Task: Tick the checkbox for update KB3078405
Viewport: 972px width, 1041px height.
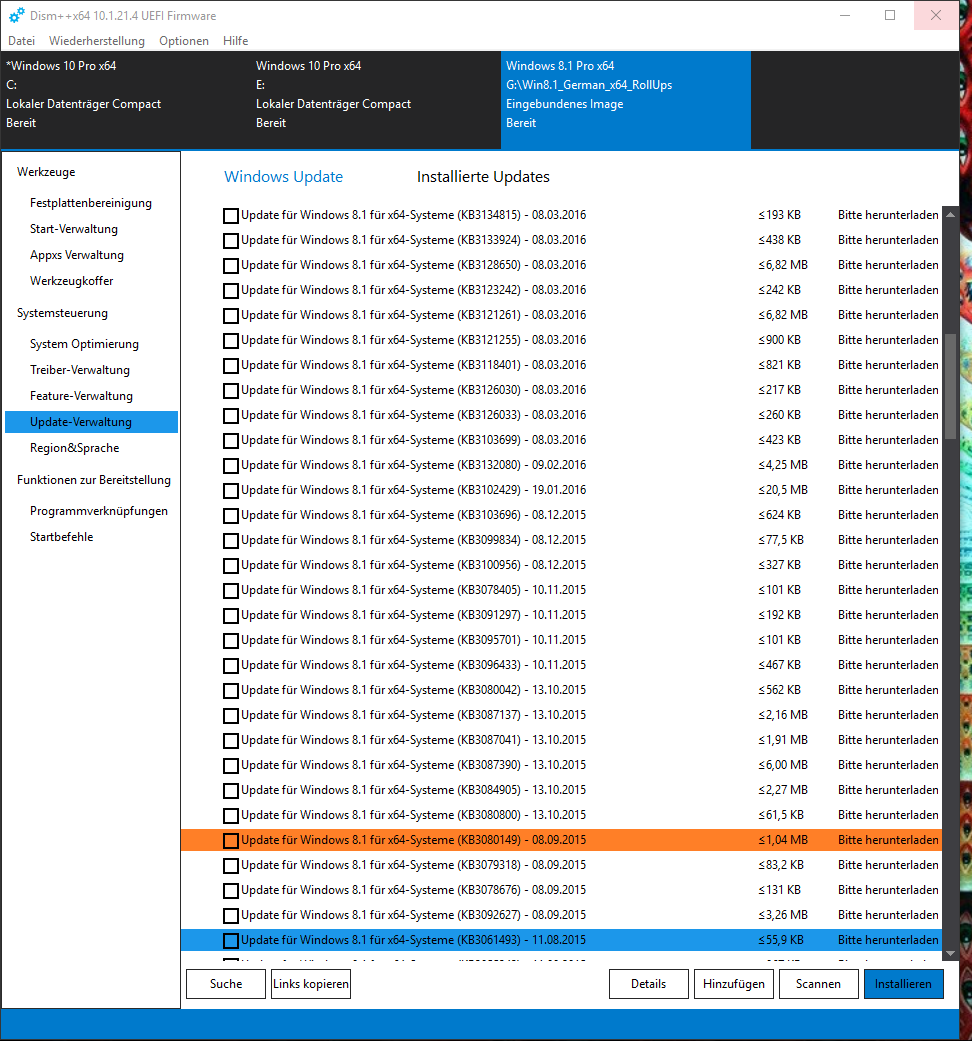Action: (230, 591)
